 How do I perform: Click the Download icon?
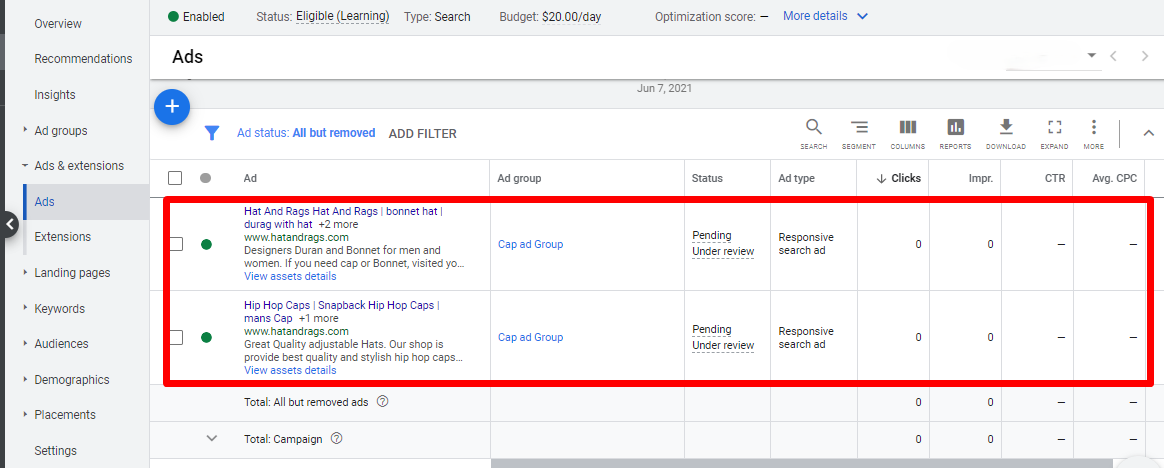click(x=1005, y=128)
